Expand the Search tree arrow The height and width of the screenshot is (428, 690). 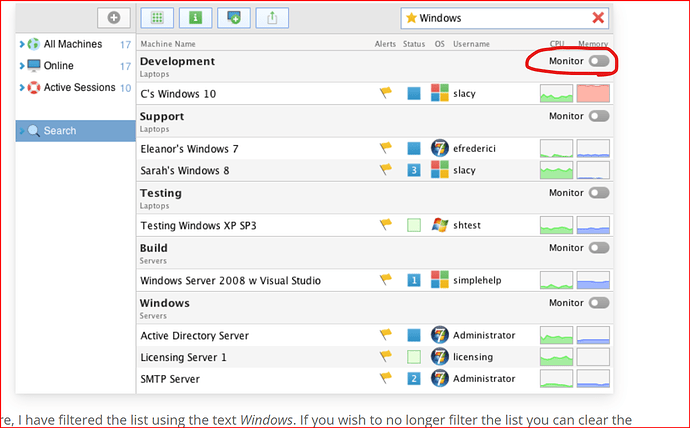pyautogui.click(x=22, y=131)
